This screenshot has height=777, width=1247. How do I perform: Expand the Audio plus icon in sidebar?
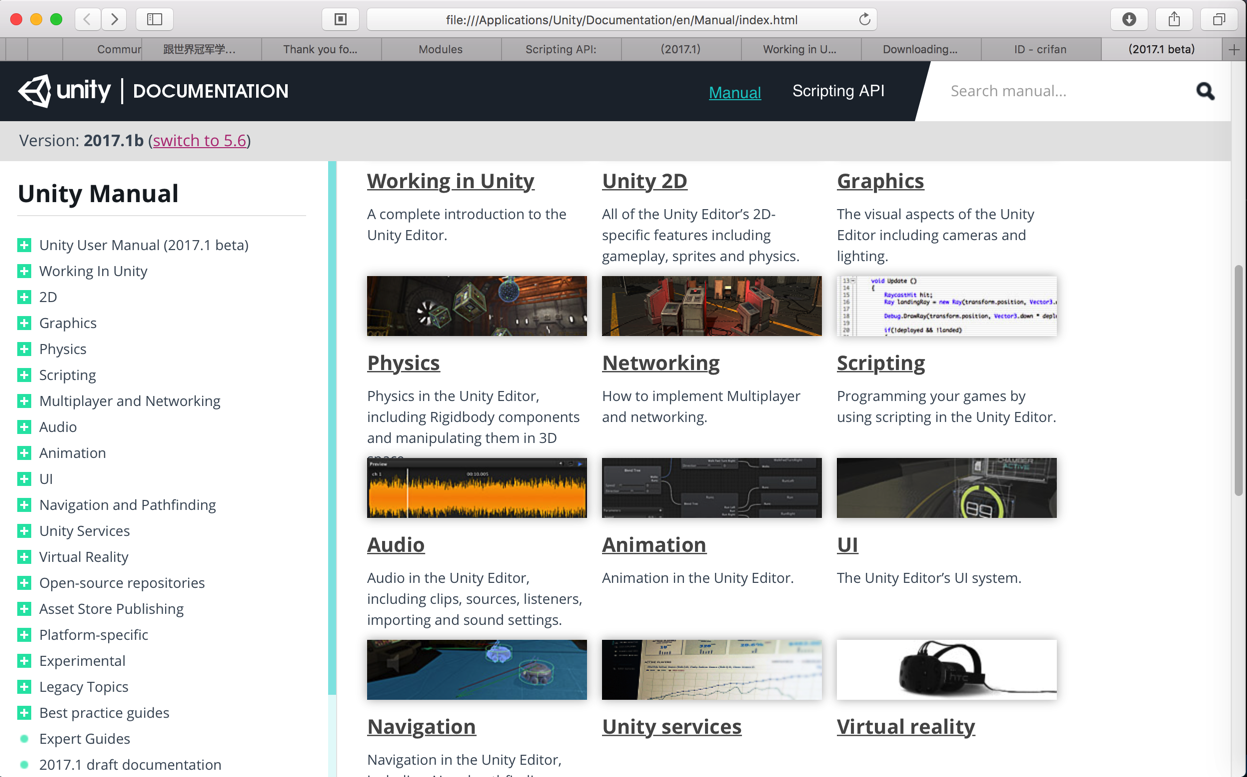point(24,427)
